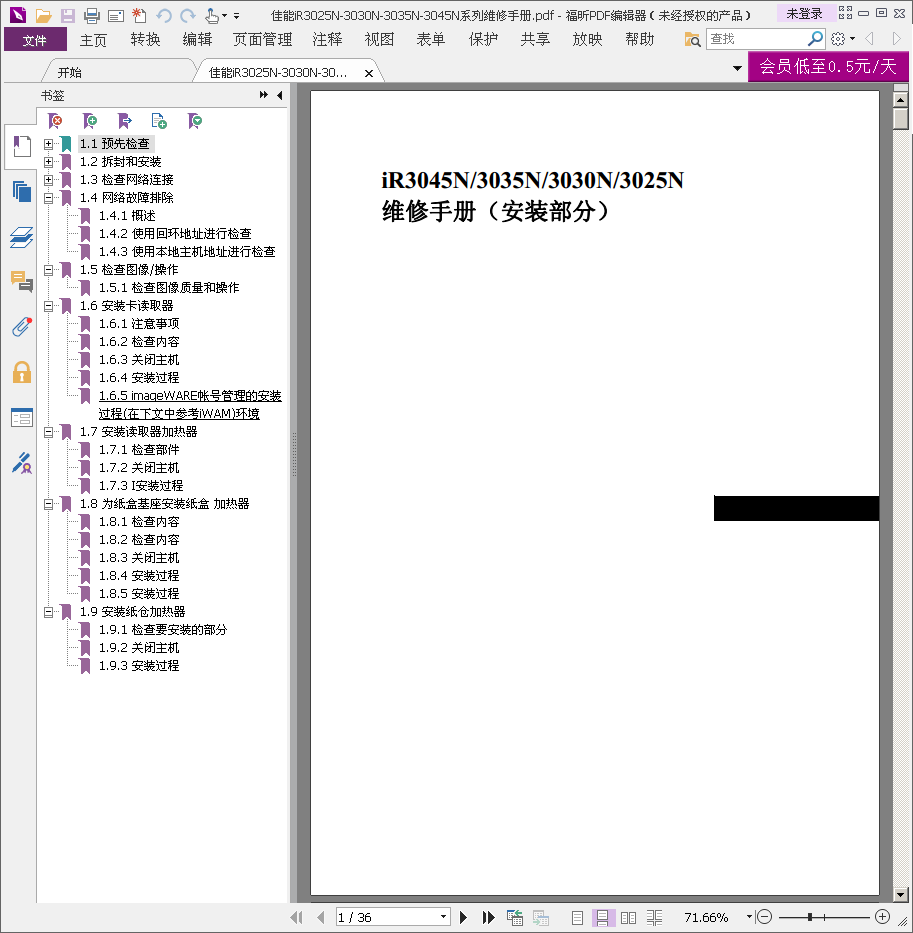913x933 pixels.
Task: Close the 佳能iR3025N document tab
Action: point(369,73)
